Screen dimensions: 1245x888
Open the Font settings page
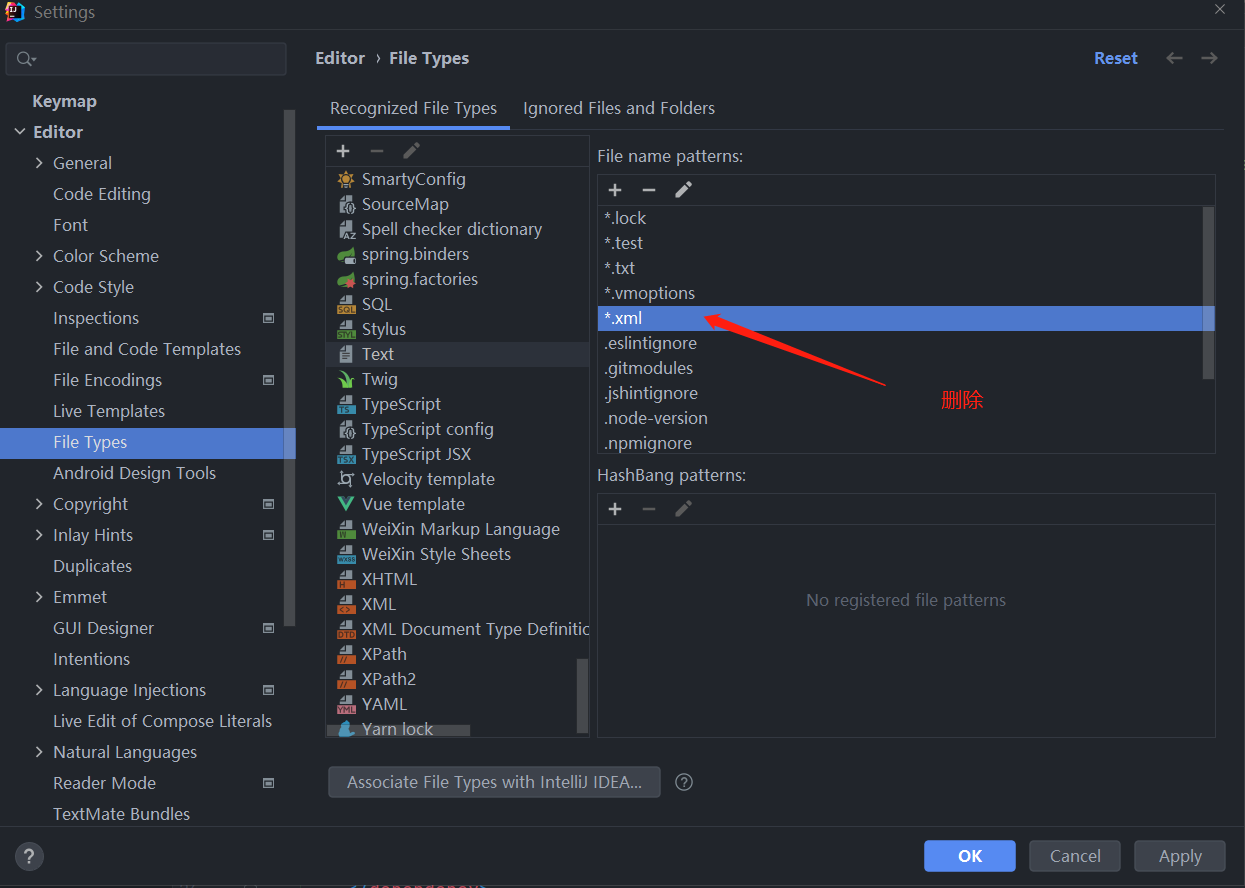pos(70,225)
